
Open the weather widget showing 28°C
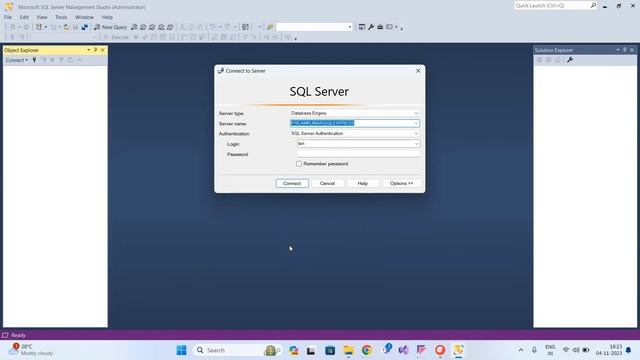(31, 350)
